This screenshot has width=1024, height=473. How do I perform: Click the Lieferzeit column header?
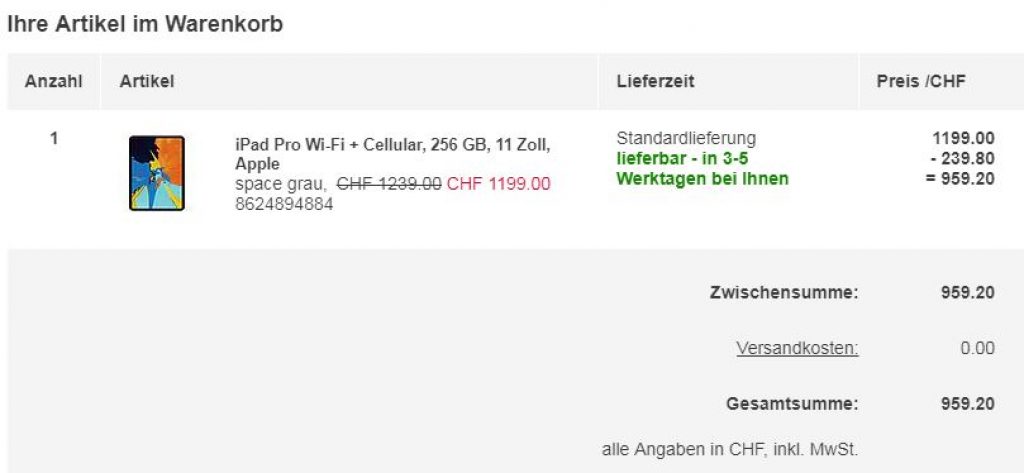click(x=655, y=81)
